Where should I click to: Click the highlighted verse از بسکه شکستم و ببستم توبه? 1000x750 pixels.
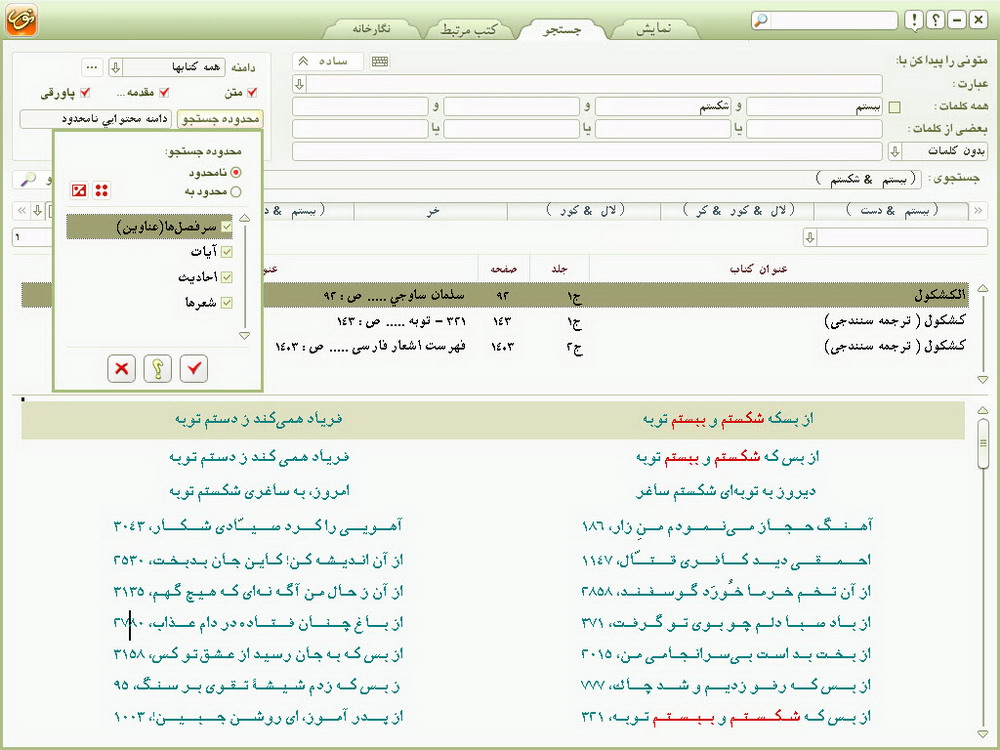728,419
